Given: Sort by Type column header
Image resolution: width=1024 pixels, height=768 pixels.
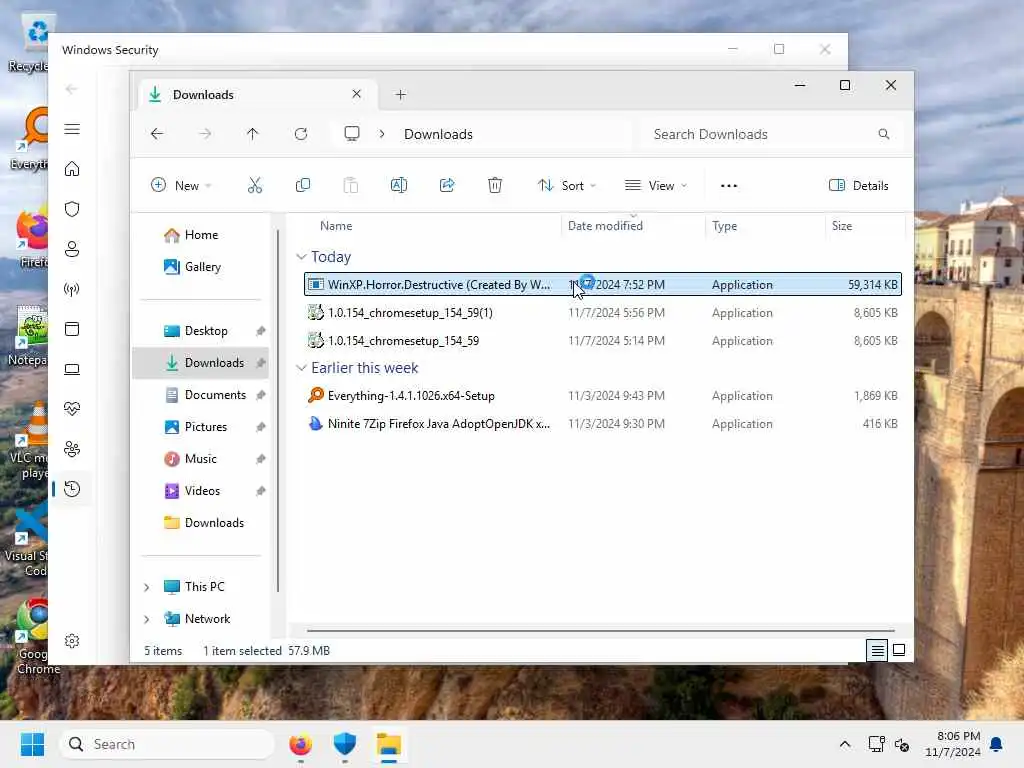Looking at the screenshot, I should 724,226.
